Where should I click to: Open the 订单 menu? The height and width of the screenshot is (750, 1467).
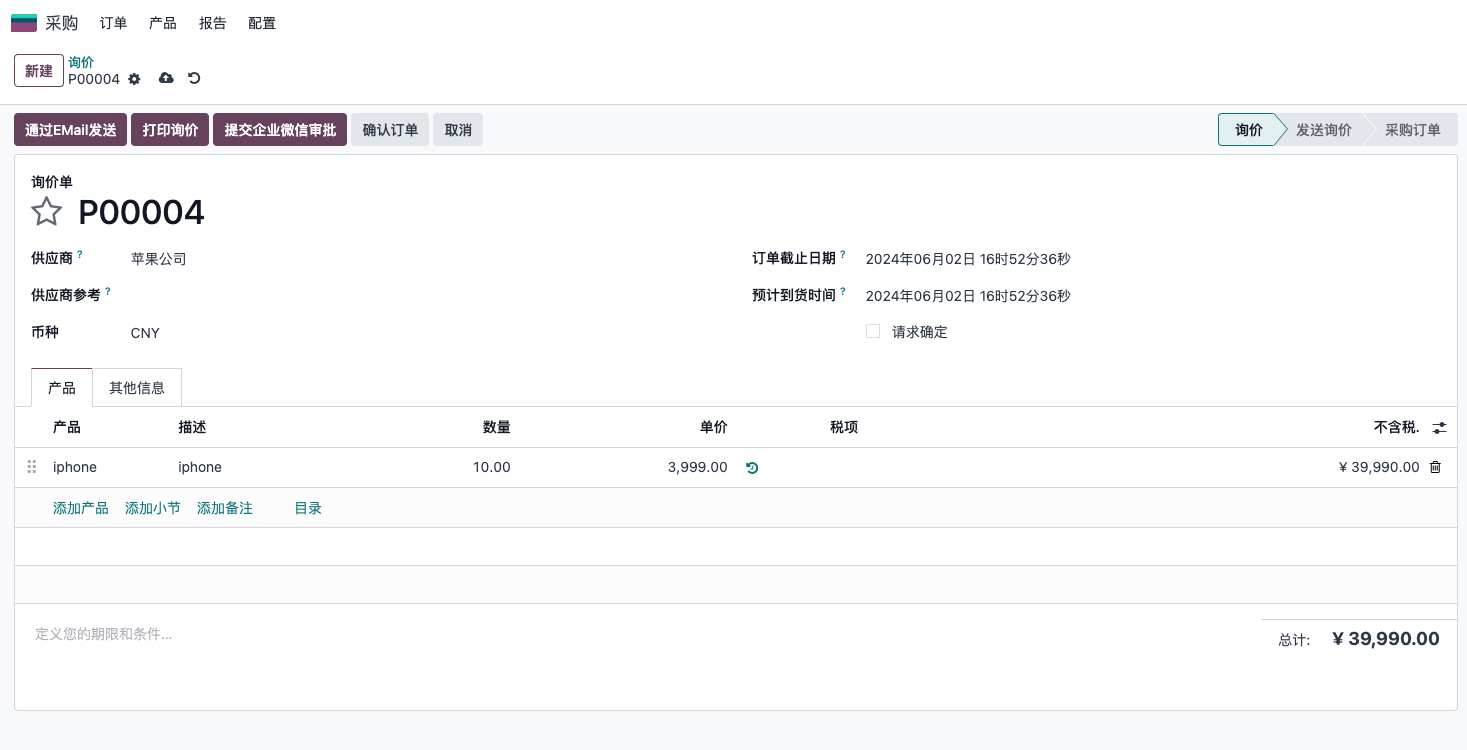point(114,23)
